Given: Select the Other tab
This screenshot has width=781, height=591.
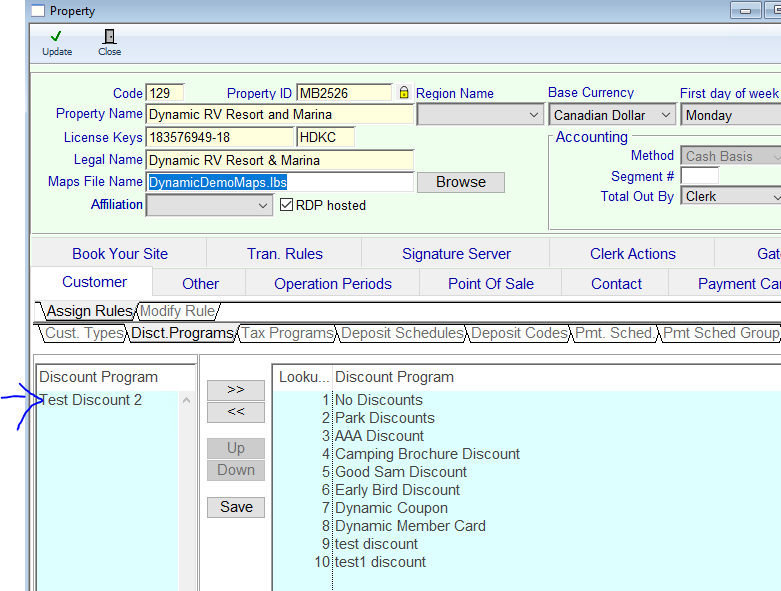Looking at the screenshot, I should tap(200, 283).
